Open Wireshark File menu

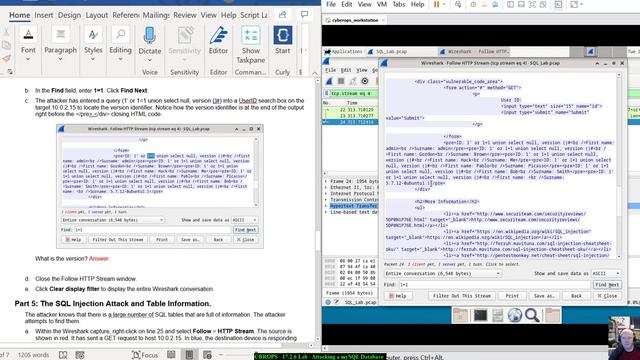330,70
